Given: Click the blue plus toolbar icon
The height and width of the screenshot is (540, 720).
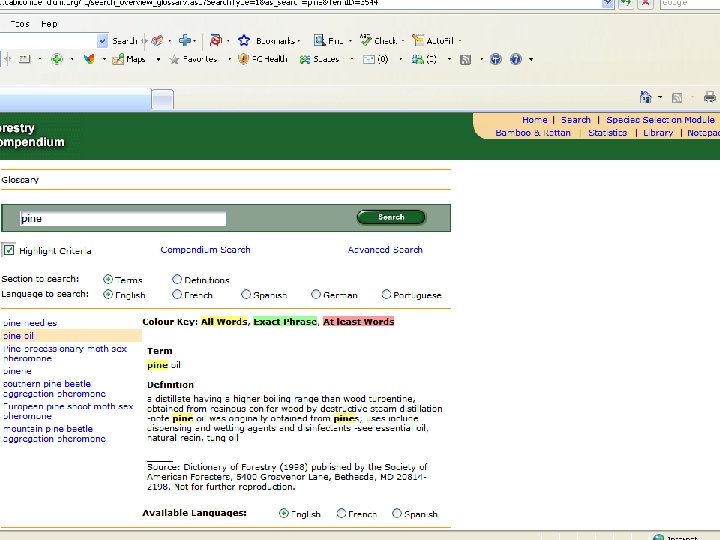Looking at the screenshot, I should [185, 40].
